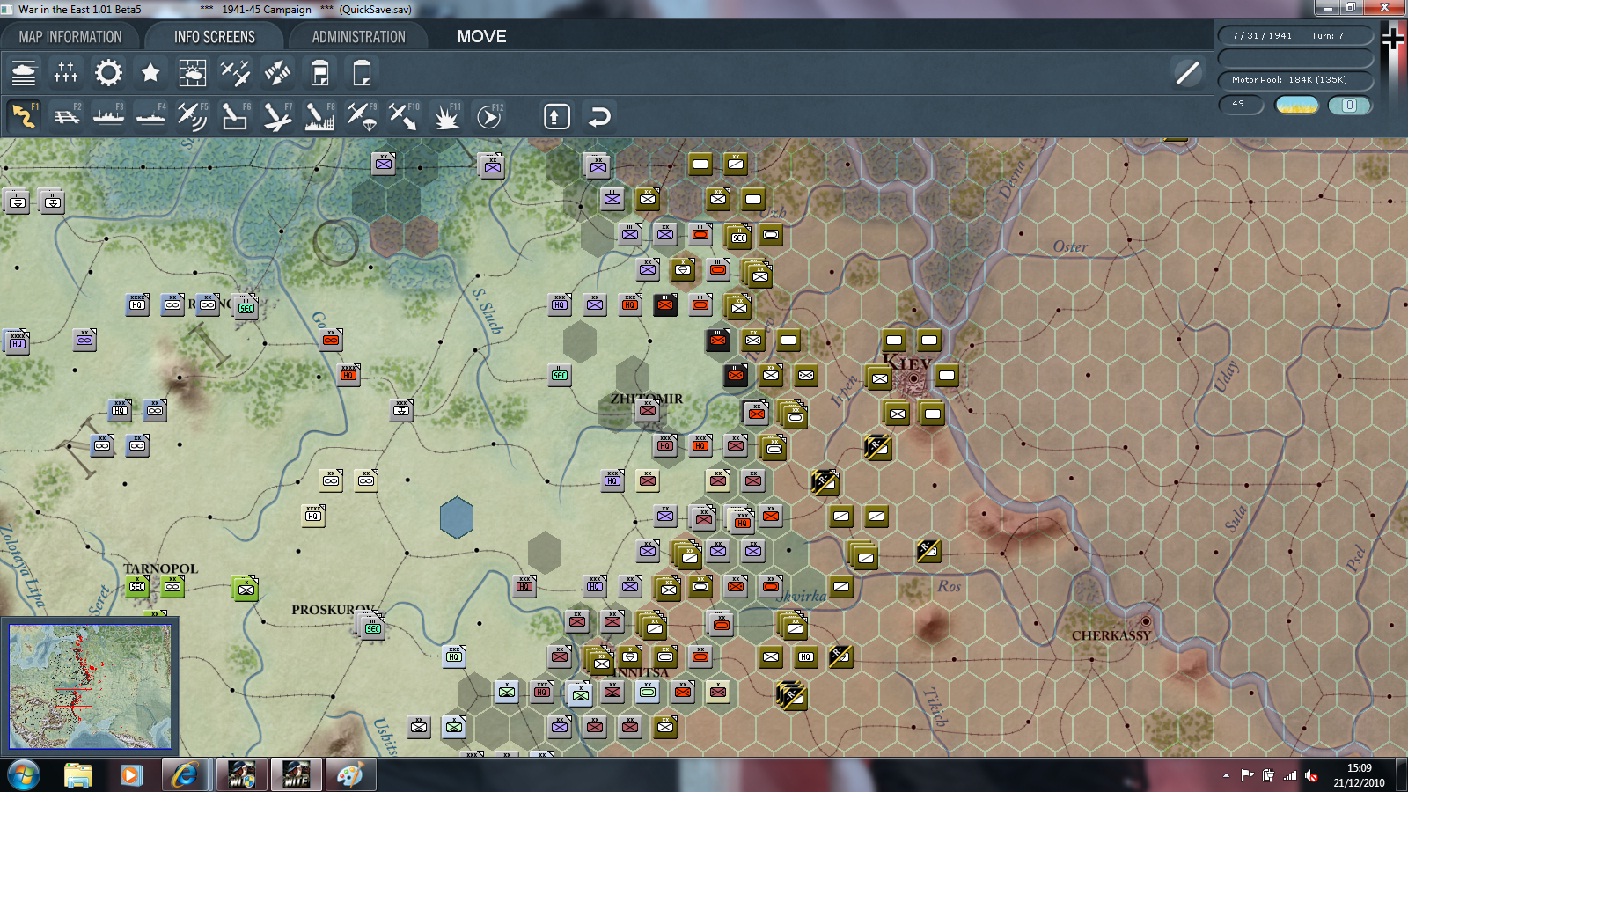
Task: Click the crossed arrows reinforcement icon
Action: point(277,73)
